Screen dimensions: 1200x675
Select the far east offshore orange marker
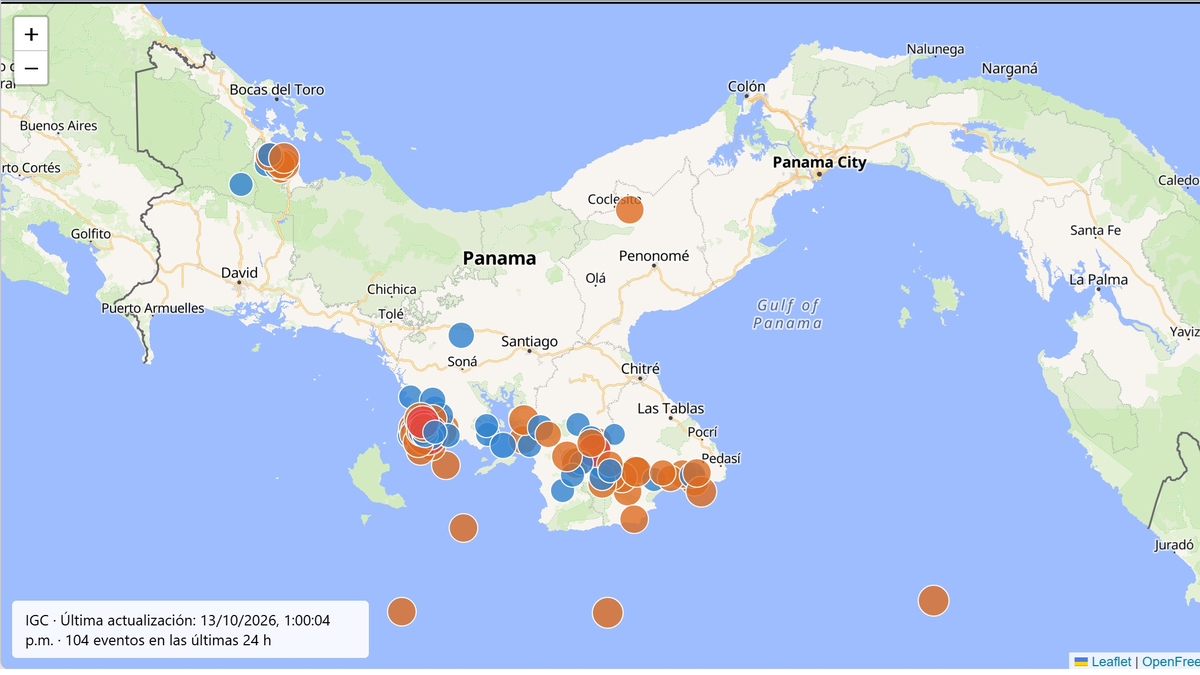[x=933, y=600]
